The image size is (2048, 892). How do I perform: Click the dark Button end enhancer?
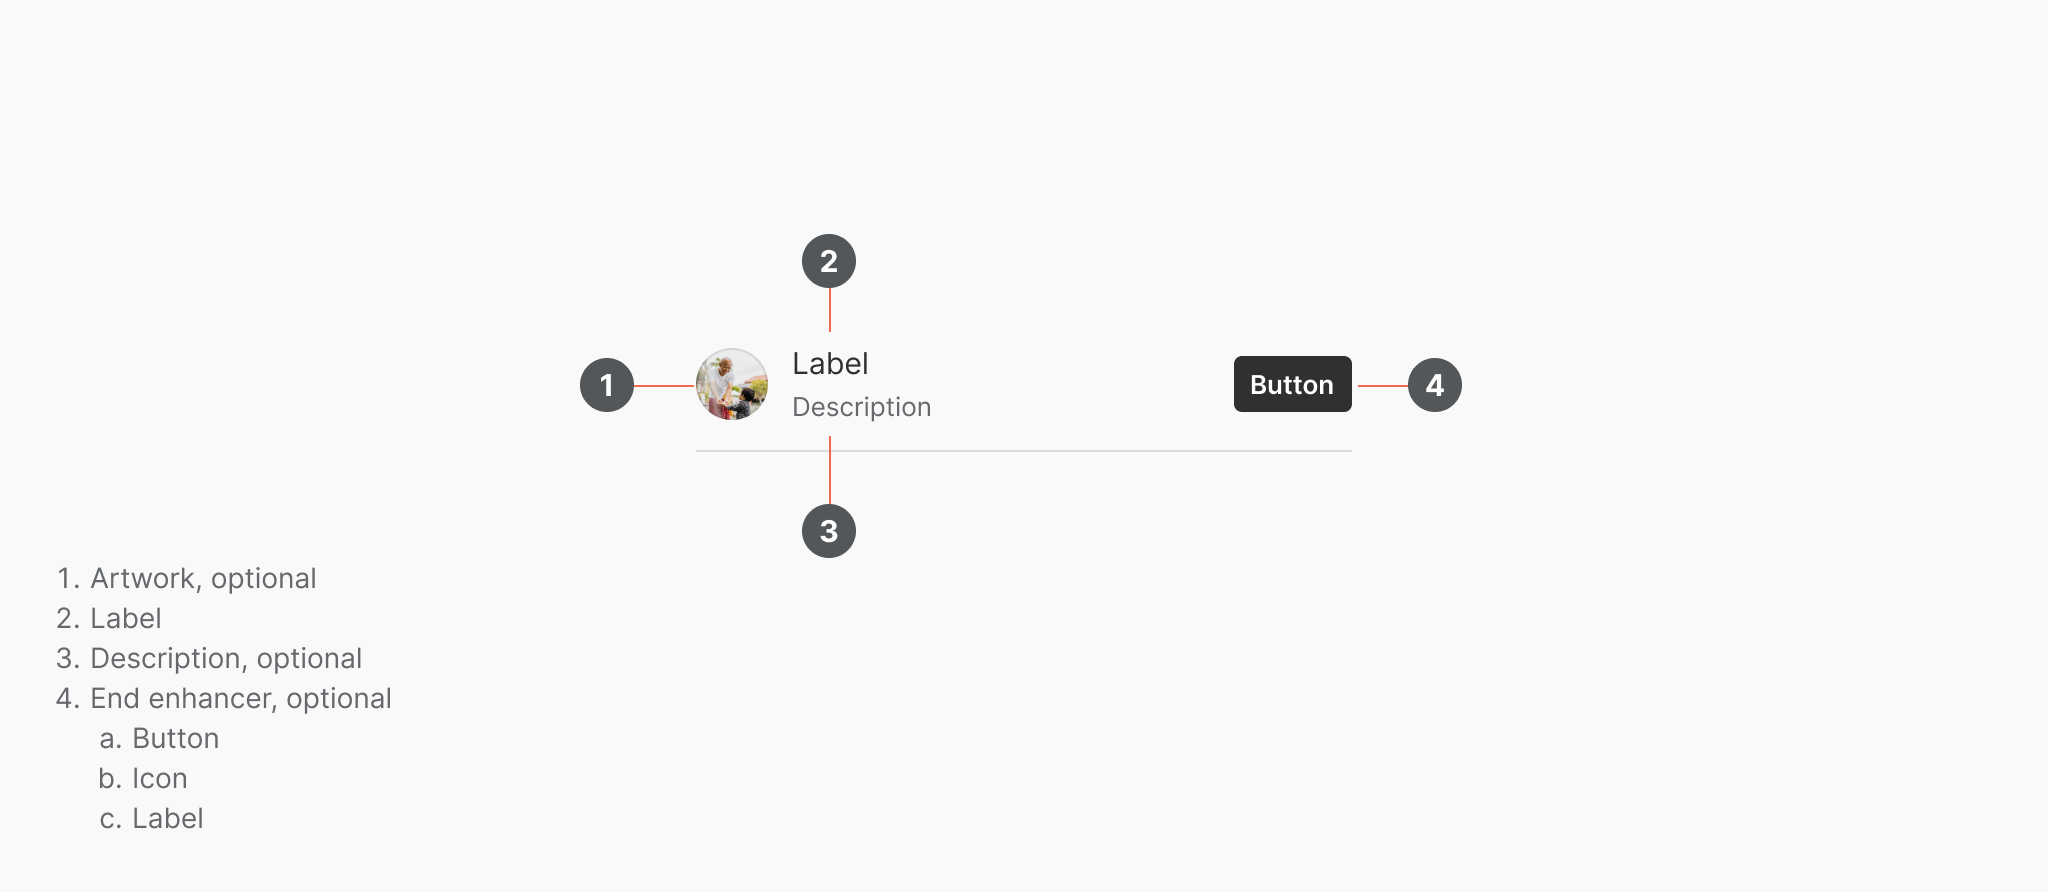tap(1292, 384)
